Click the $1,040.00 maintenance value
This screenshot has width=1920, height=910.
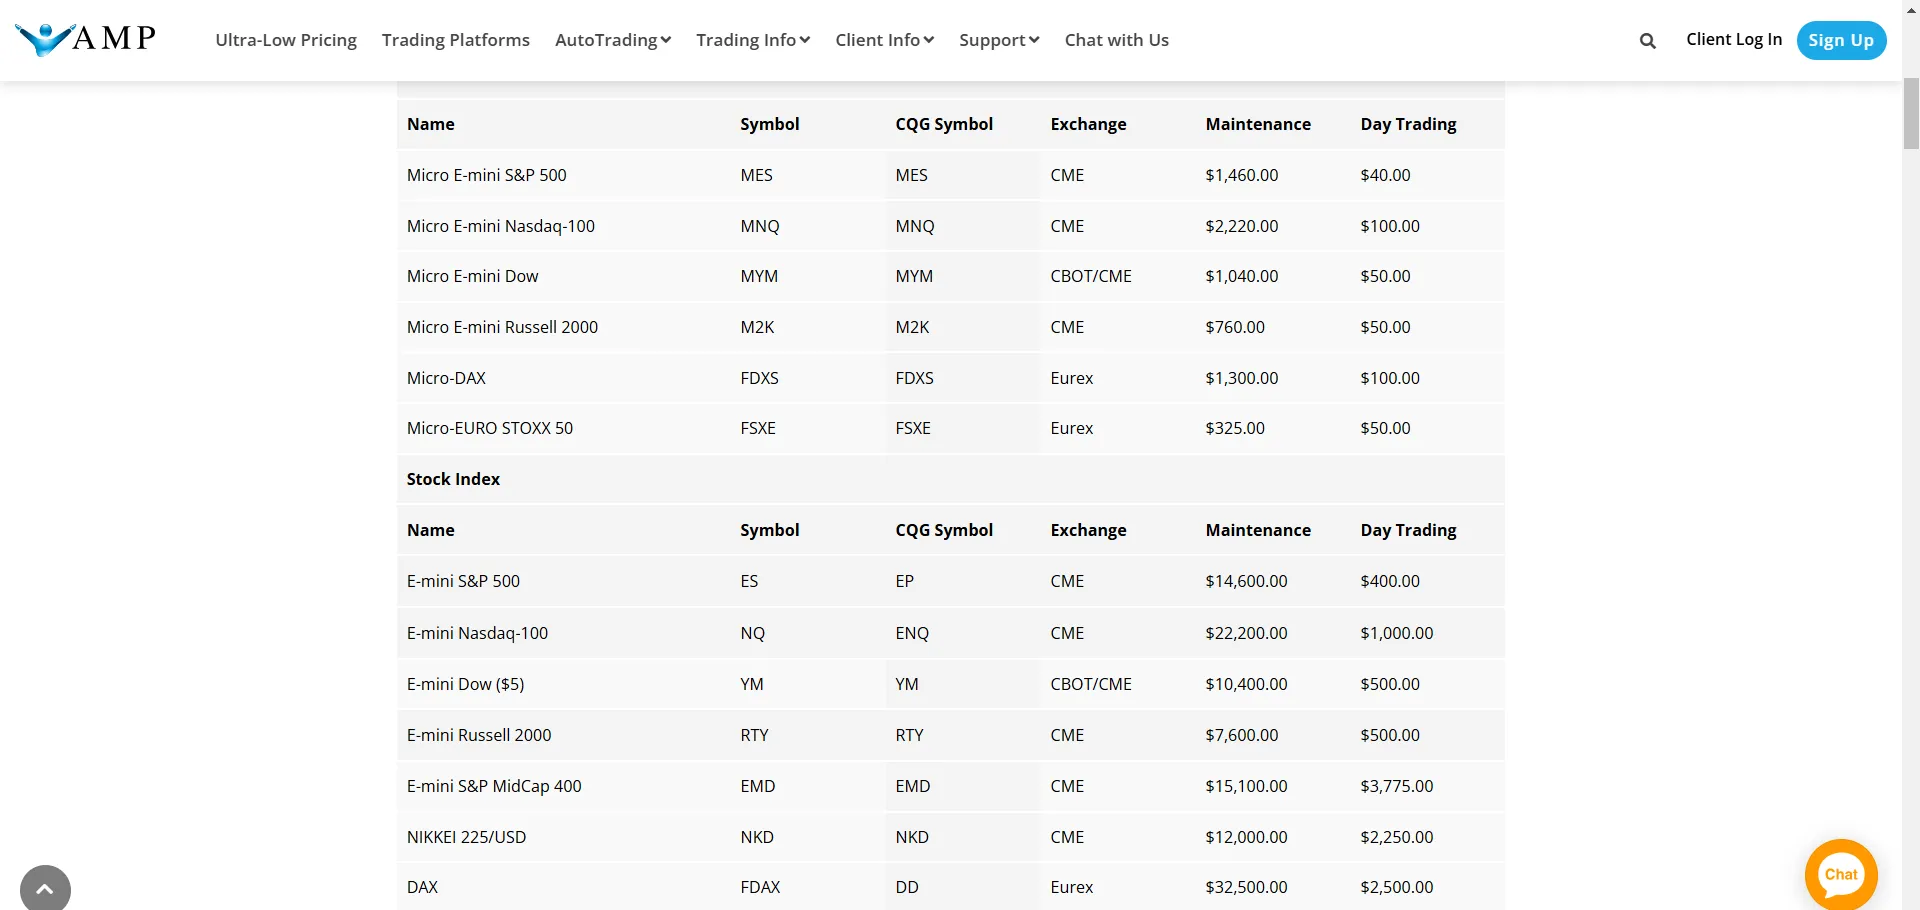pyautogui.click(x=1242, y=276)
